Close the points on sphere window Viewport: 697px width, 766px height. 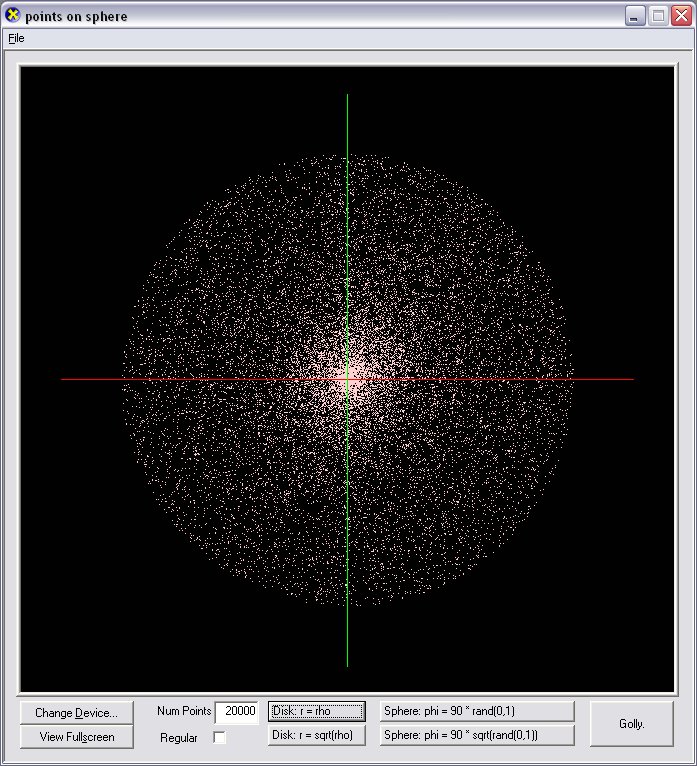[x=680, y=16]
